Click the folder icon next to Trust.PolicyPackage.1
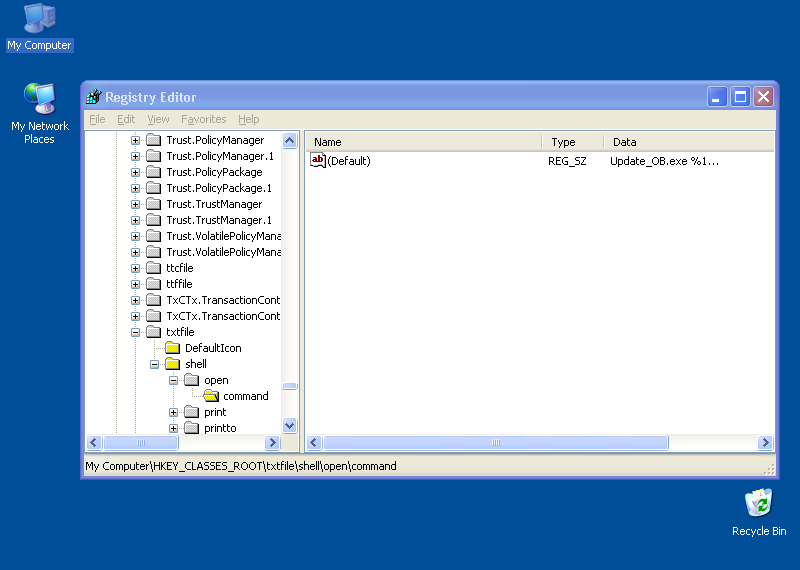800x570 pixels. [154, 188]
